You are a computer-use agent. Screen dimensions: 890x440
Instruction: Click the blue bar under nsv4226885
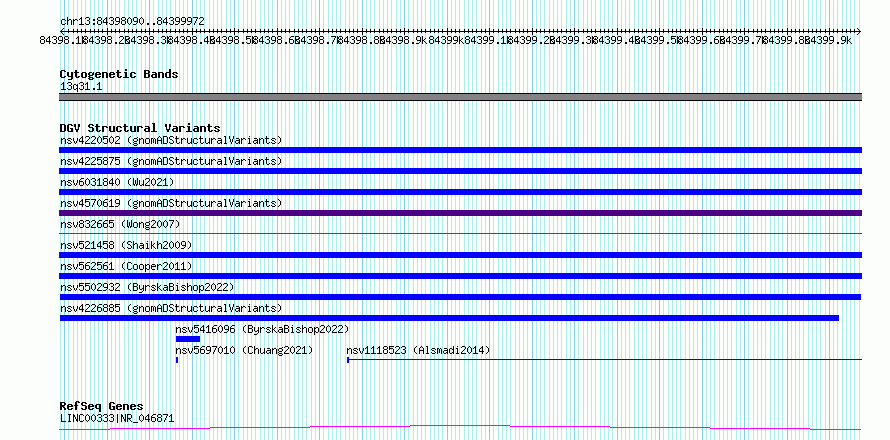449,318
